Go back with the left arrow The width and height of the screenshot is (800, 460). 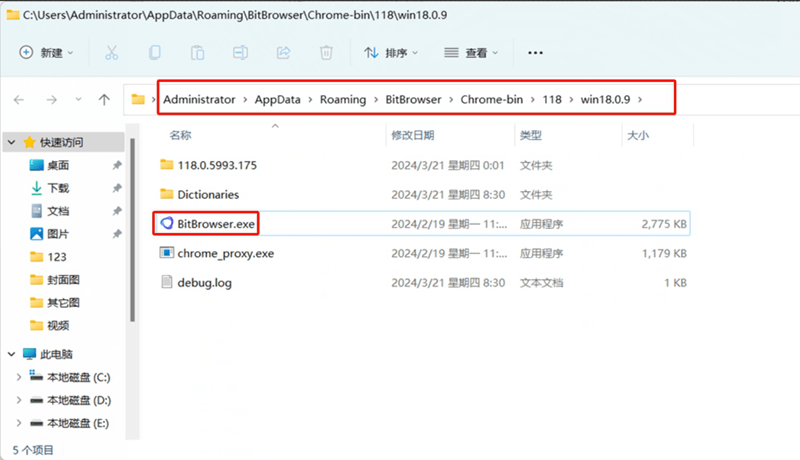pyautogui.click(x=19, y=99)
